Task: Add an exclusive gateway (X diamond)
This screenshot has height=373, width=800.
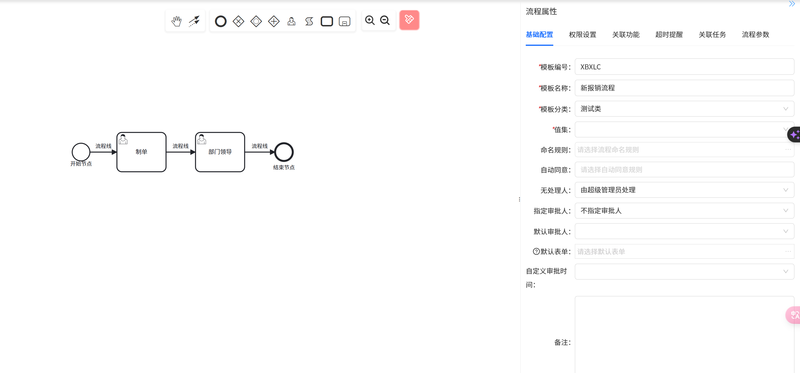Action: tap(238, 21)
